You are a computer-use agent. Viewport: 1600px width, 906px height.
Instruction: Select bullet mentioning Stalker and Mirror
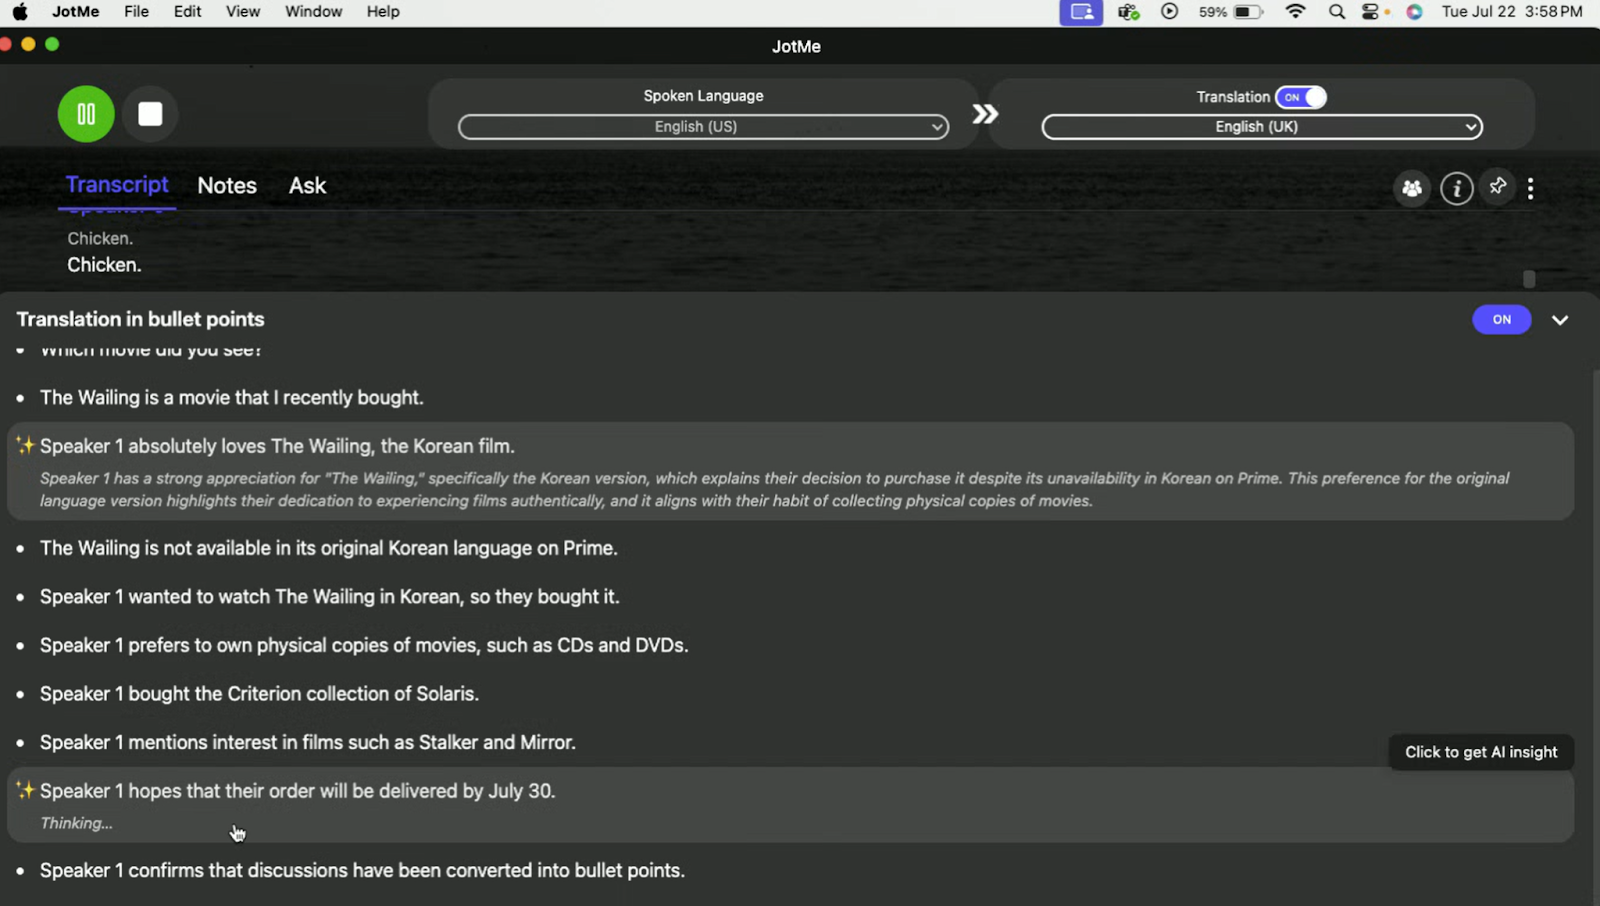(308, 743)
